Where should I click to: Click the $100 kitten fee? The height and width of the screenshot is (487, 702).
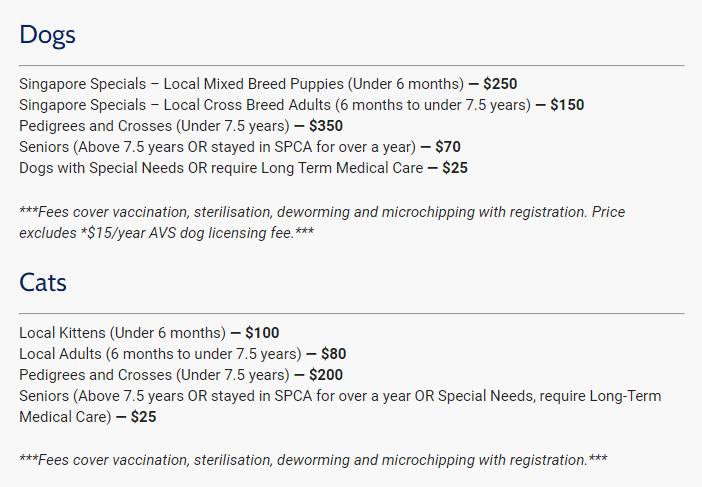tap(262, 333)
